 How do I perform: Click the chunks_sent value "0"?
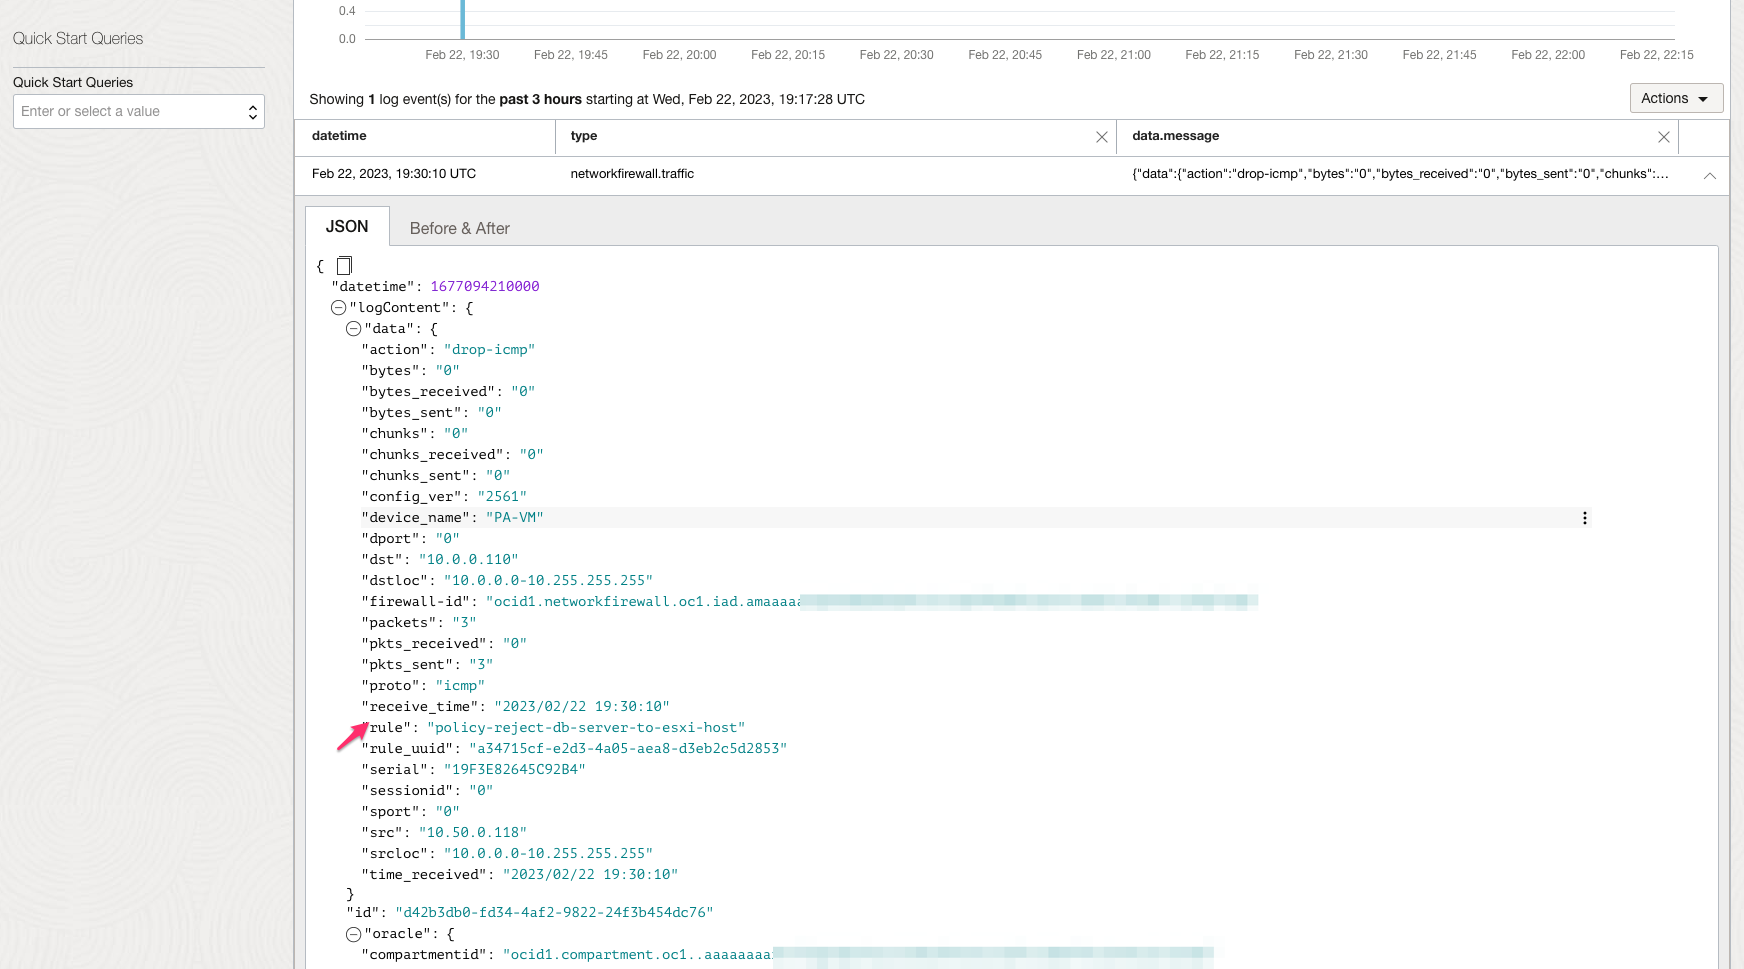click(x=498, y=476)
